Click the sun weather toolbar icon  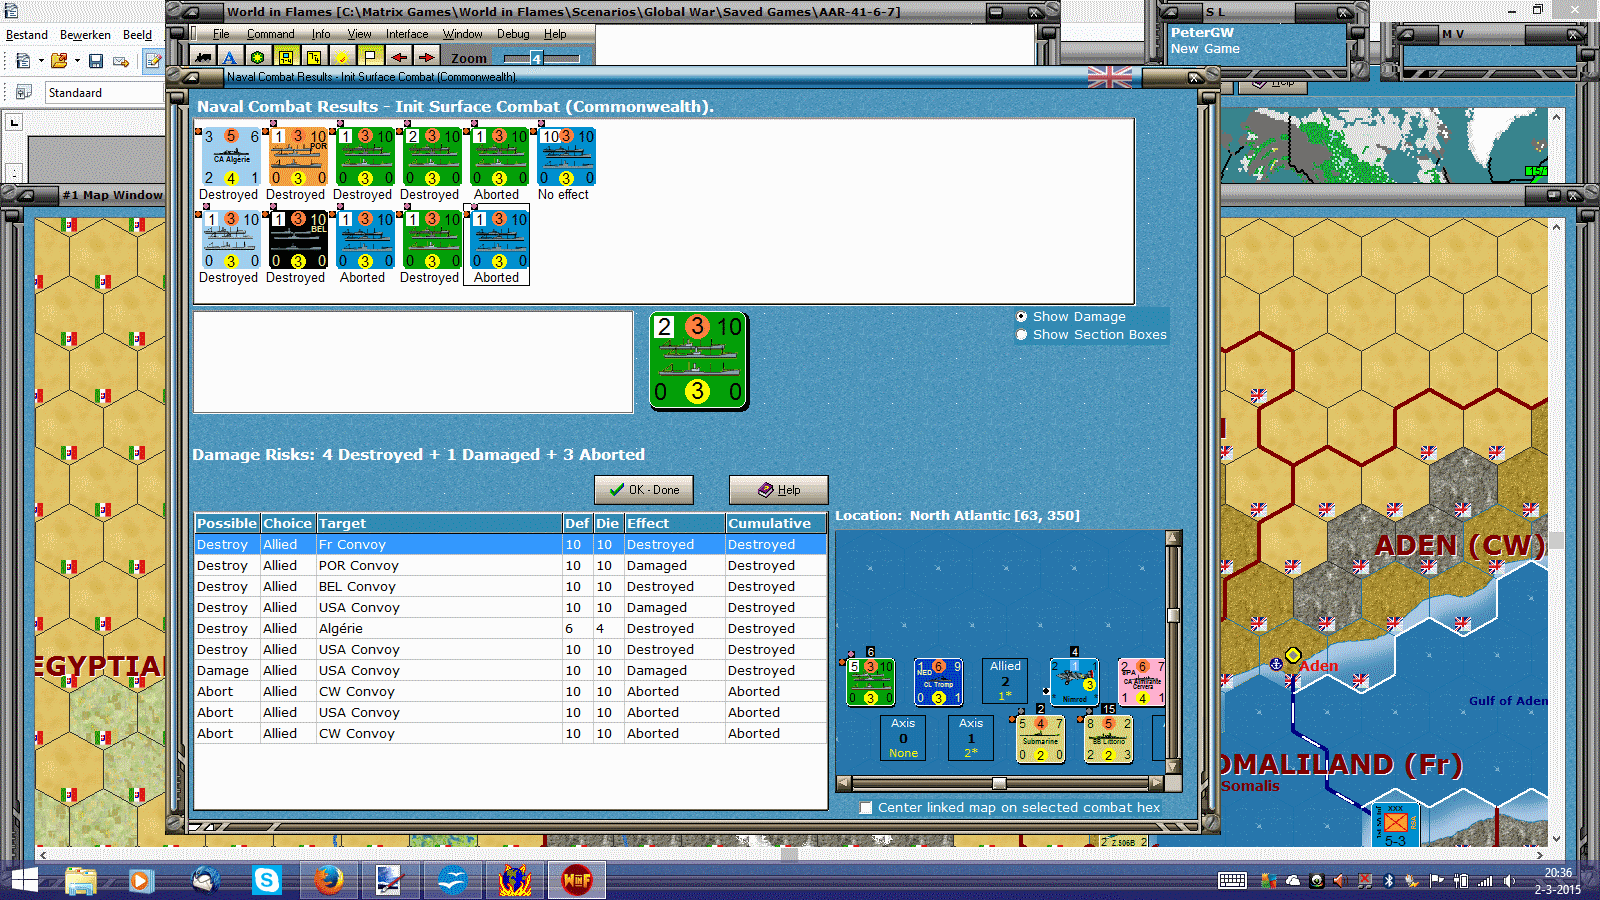342,58
